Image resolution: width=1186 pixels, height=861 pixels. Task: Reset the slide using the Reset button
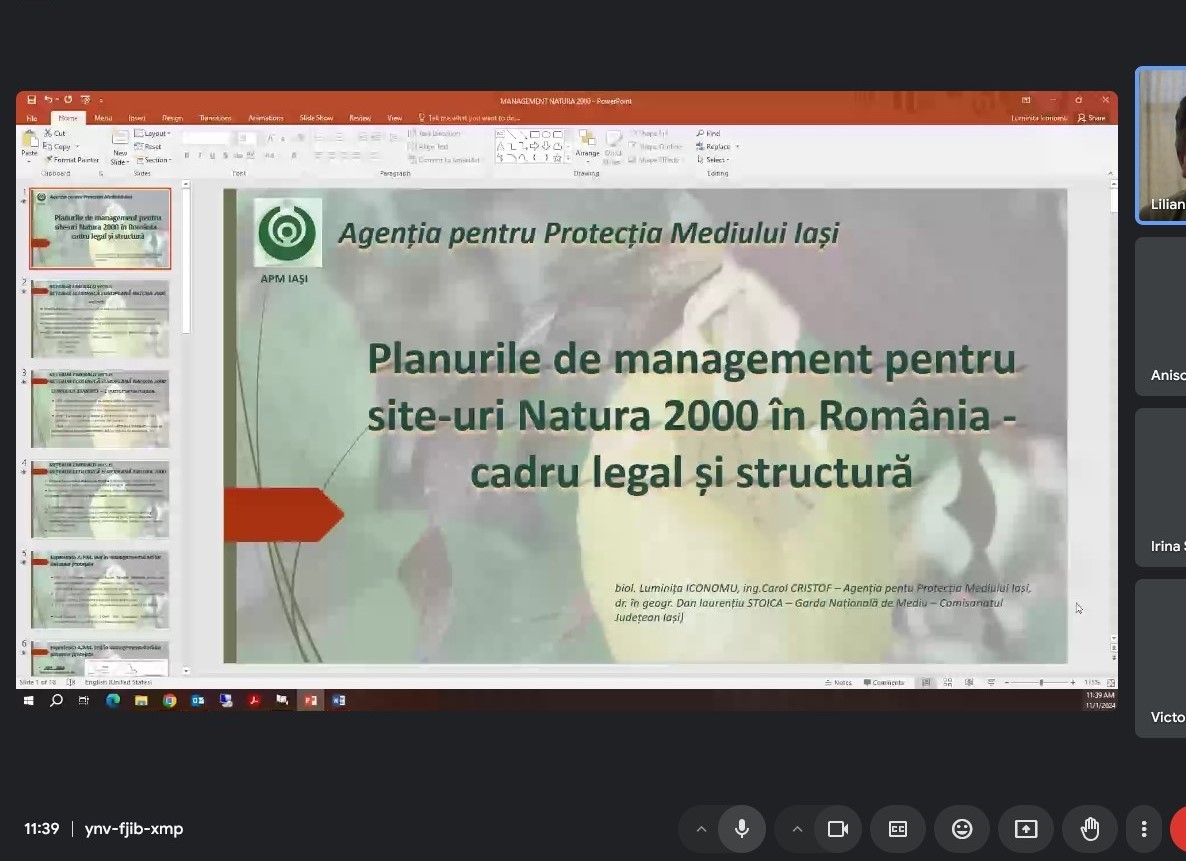click(148, 147)
